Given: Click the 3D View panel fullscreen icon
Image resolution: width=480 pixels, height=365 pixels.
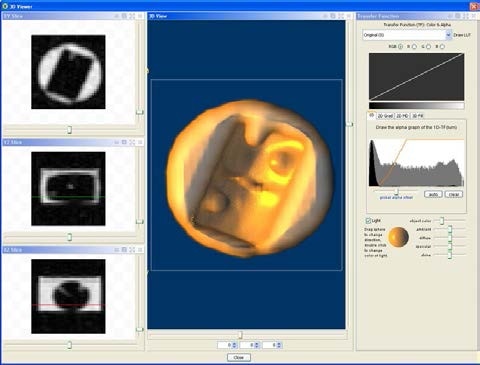Looking at the screenshot, I should coord(341,16).
